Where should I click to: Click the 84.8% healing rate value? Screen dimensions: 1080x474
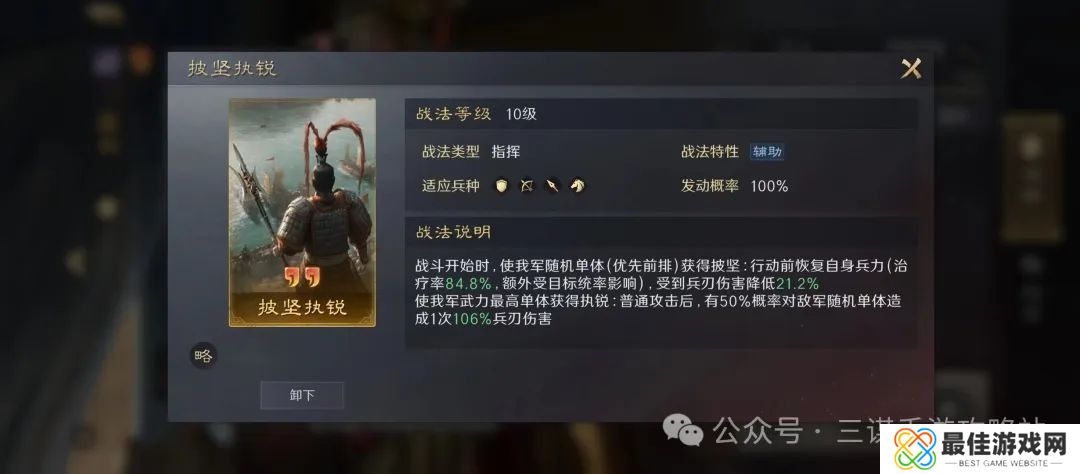click(468, 283)
